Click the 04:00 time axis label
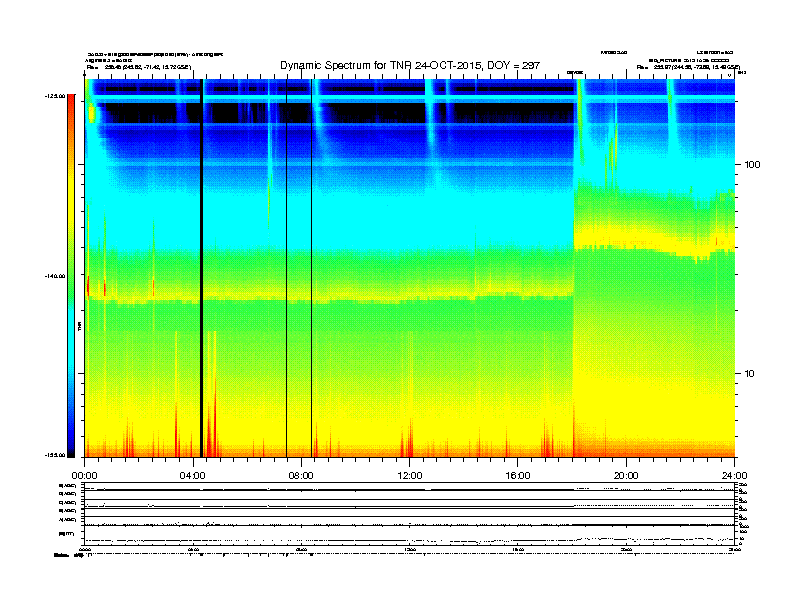Screen dimensions: 792x612 [x=193, y=476]
